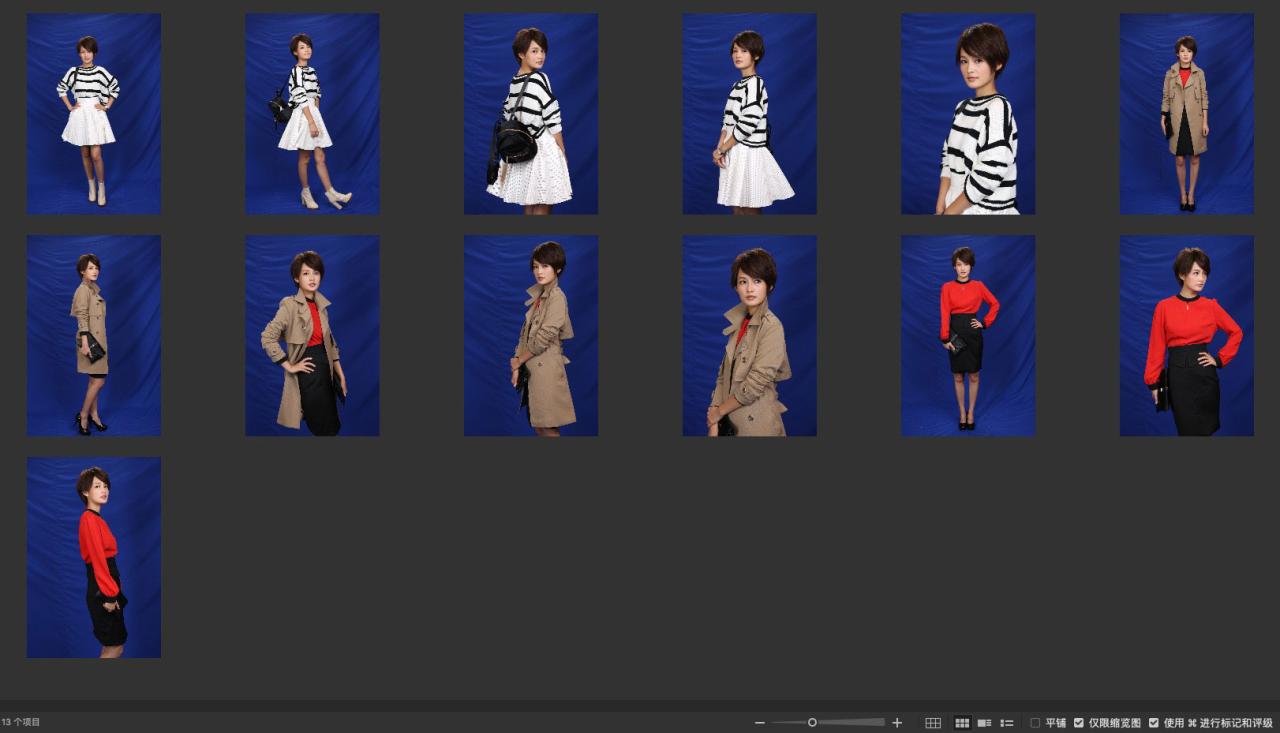Switch to the filmstrip grid view icon
Screen dimensions: 1280x733
tap(933, 723)
